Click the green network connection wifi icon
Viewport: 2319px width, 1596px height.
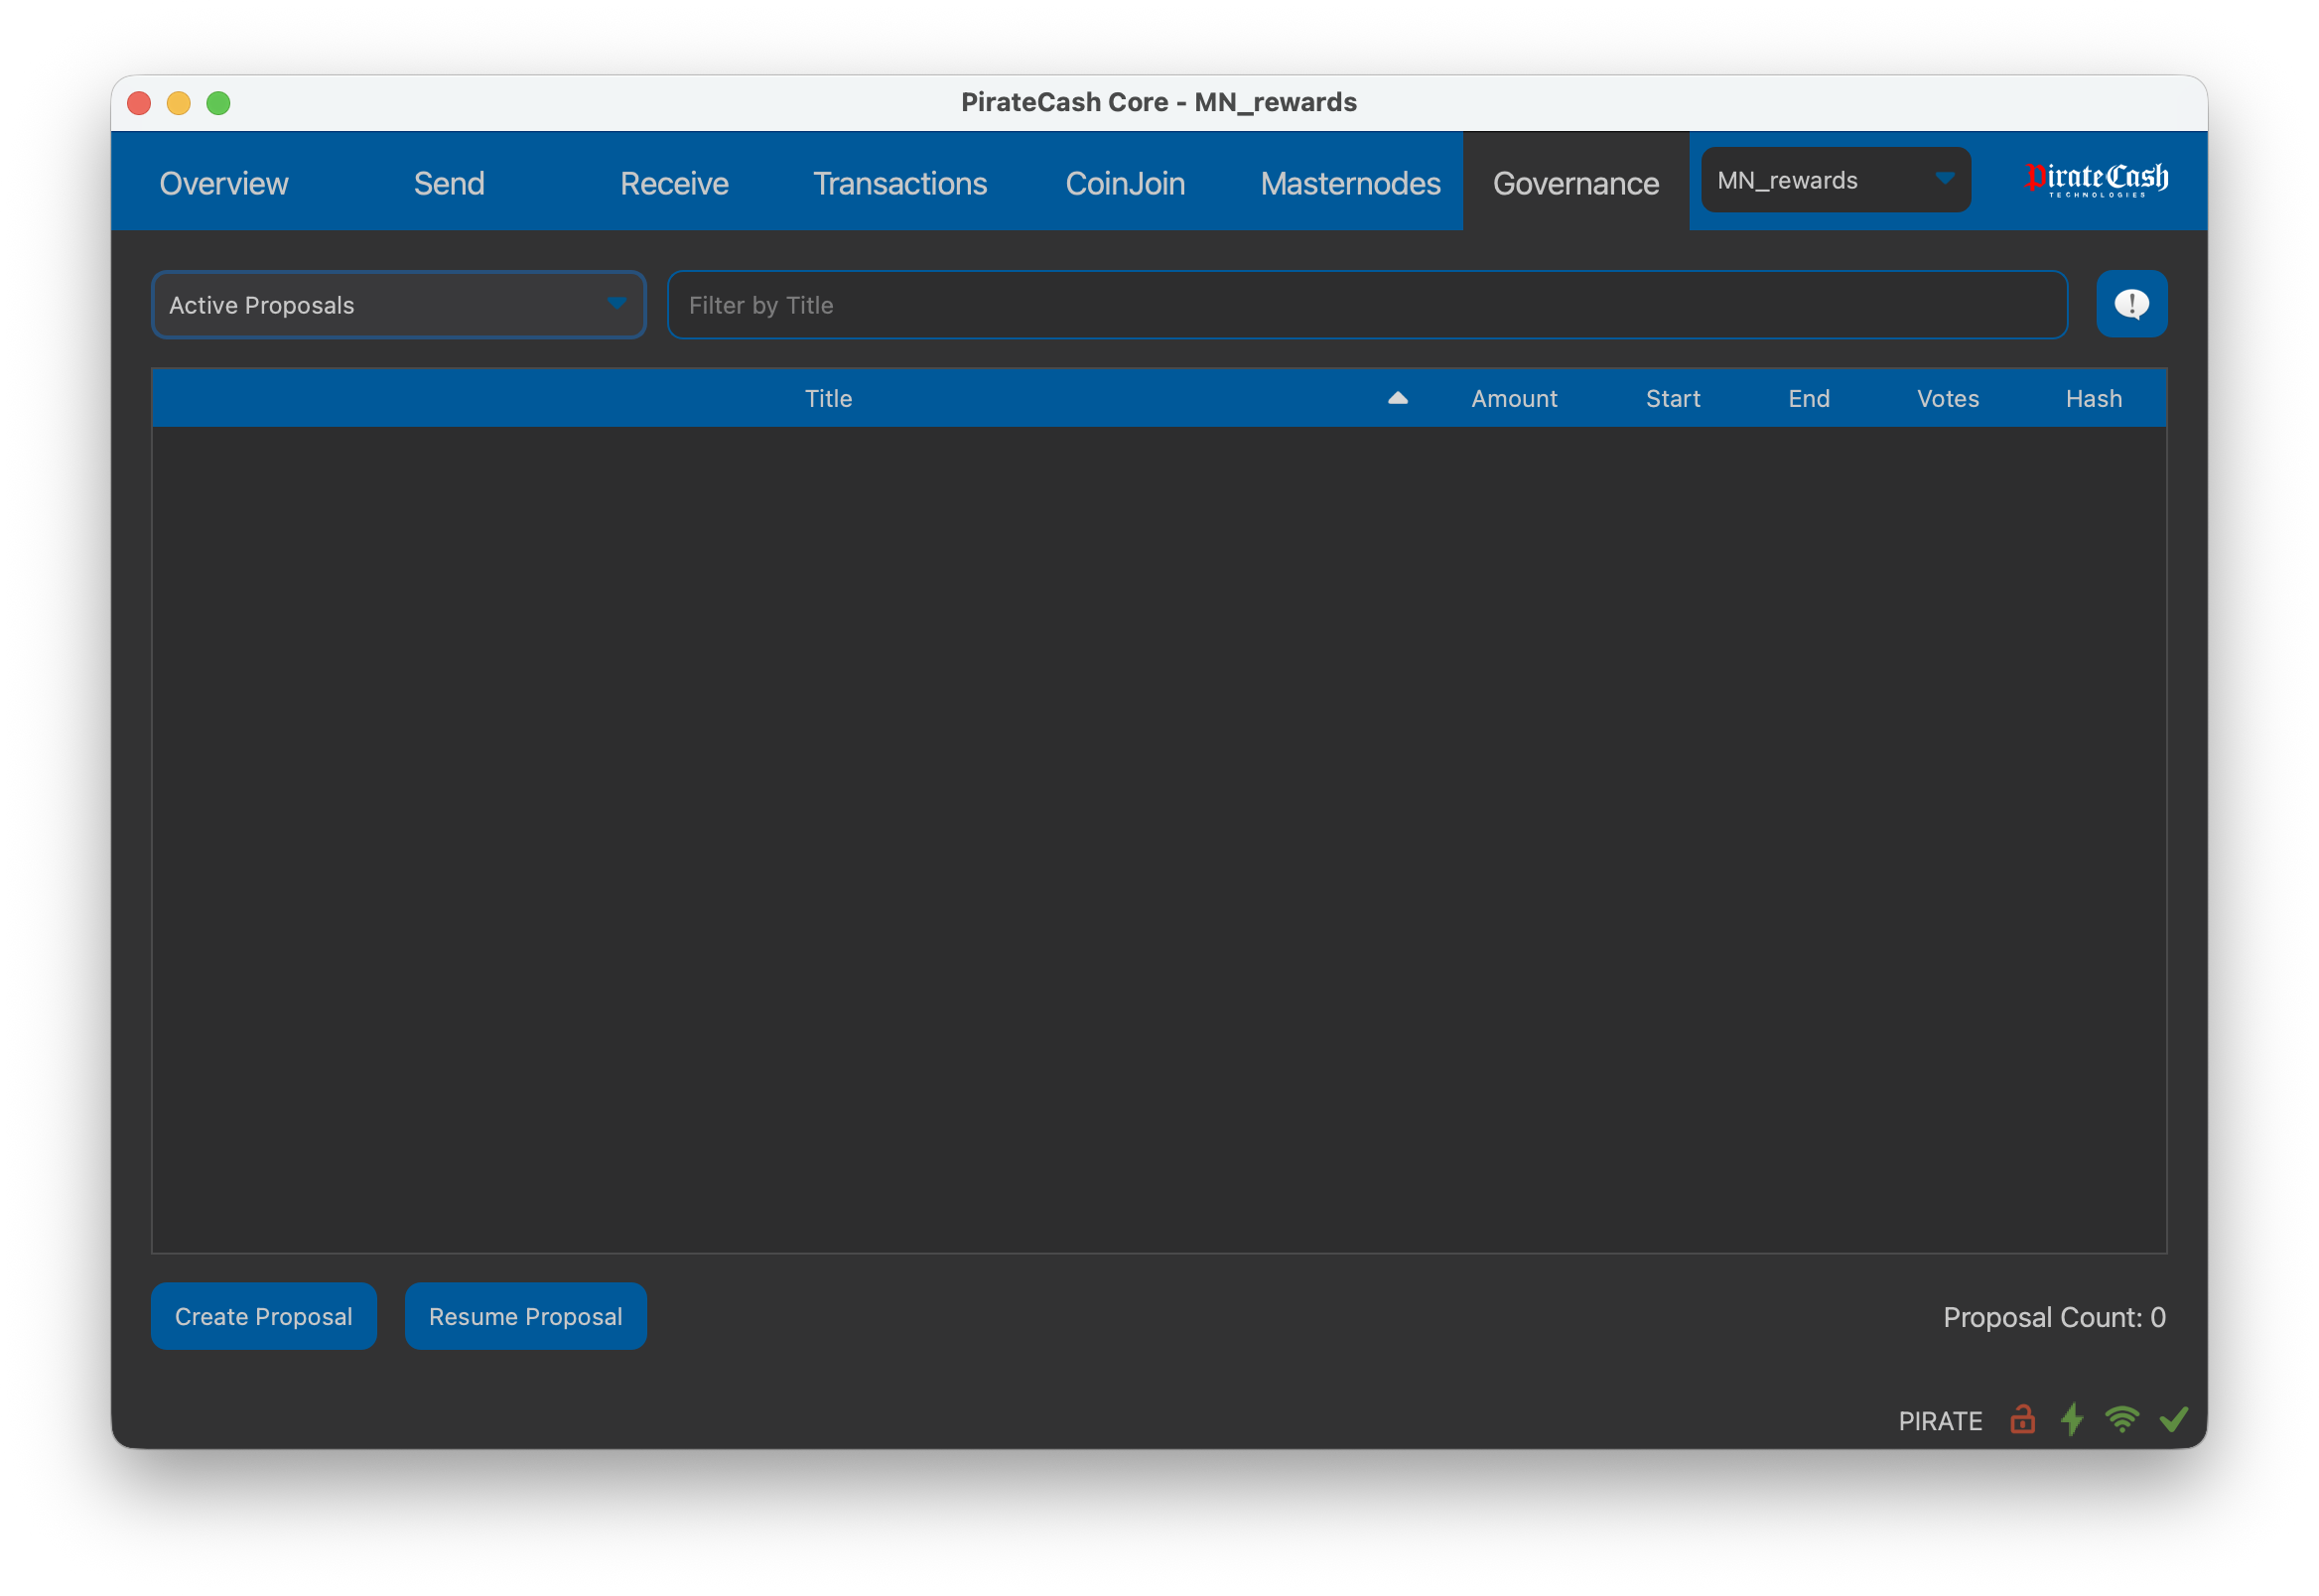[x=2121, y=1419]
